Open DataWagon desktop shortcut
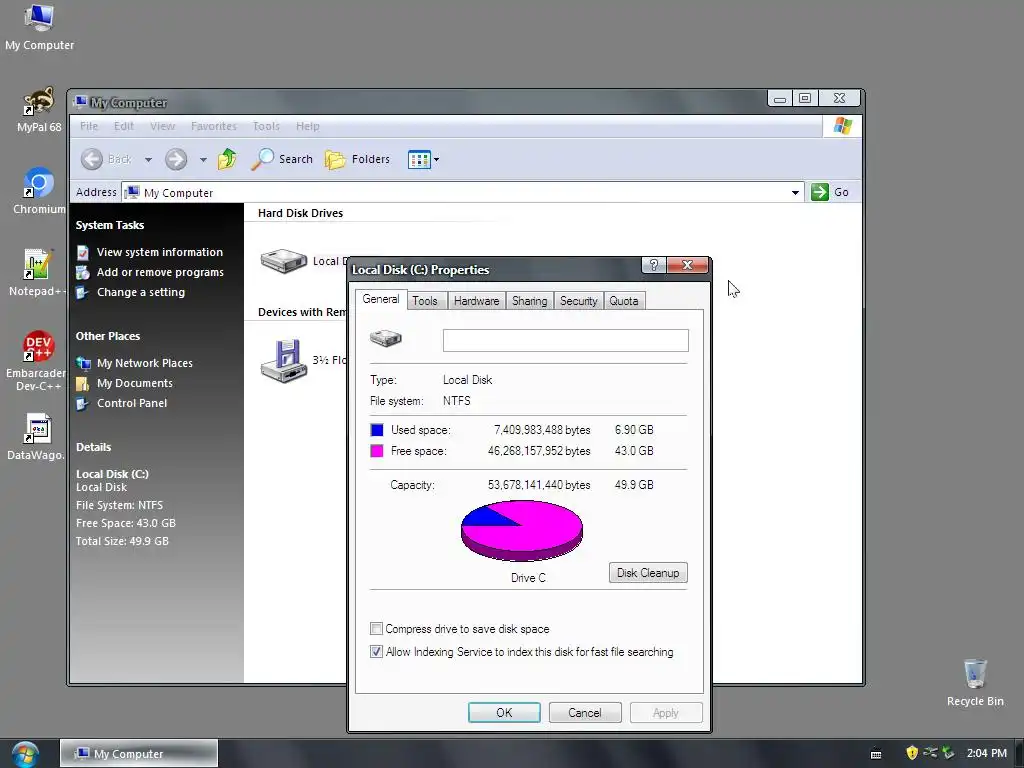Screen dimensions: 1024x768 [38, 436]
